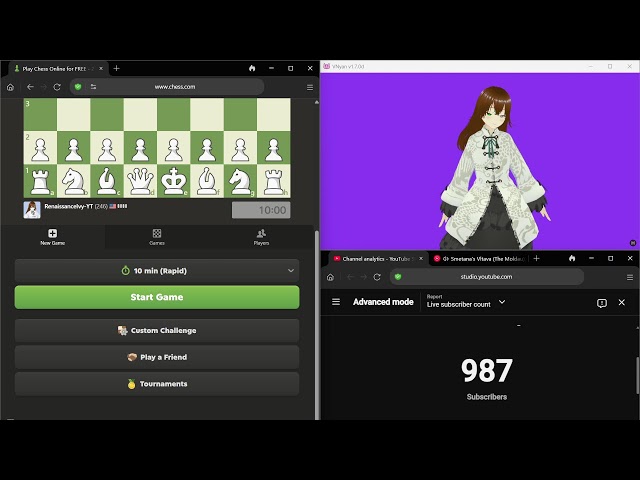Click the RenaissanceIvy-YT username
This screenshot has height=480, width=640.
point(69,207)
